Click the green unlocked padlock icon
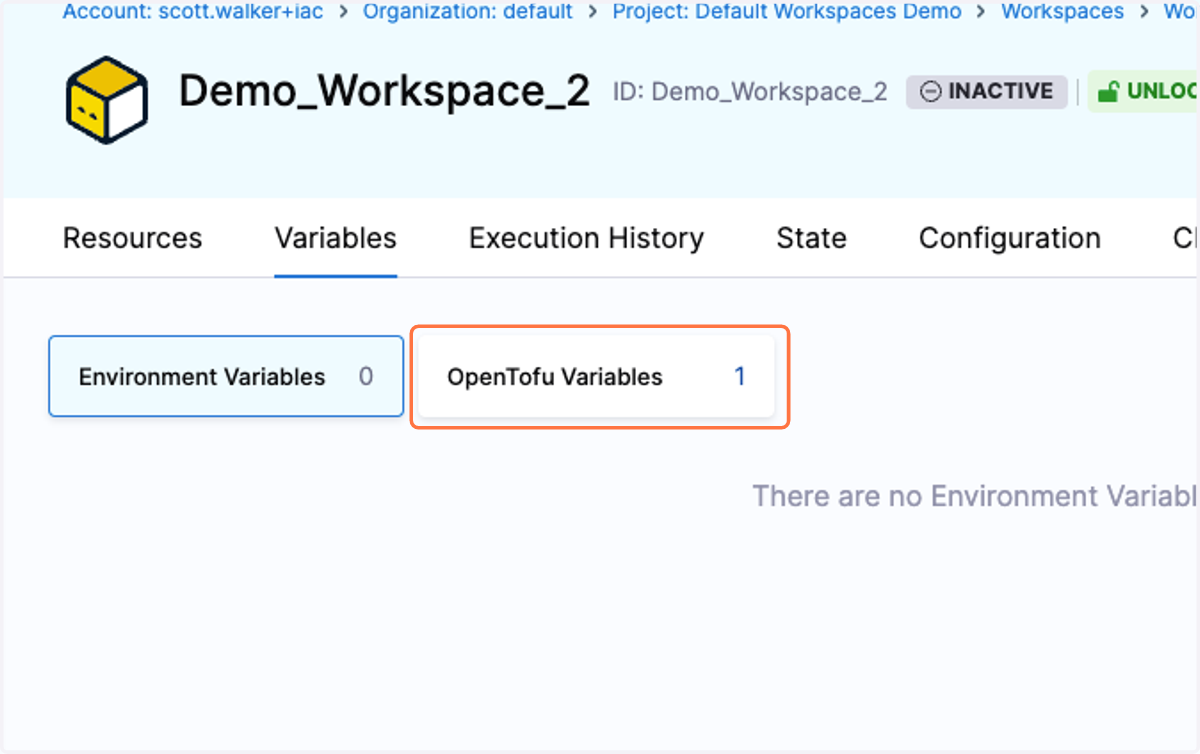Image resolution: width=1200 pixels, height=754 pixels. (x=1108, y=92)
